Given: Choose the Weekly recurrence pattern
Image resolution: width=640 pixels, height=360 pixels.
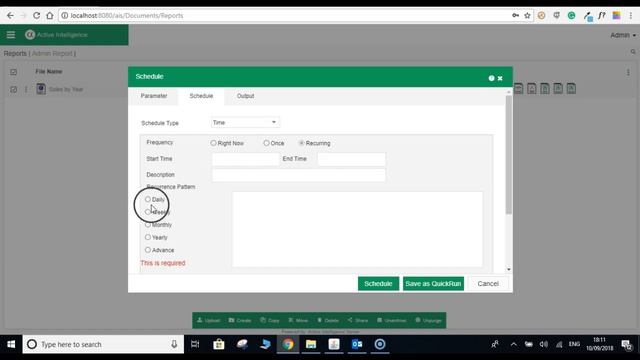Looking at the screenshot, I should point(148,212).
